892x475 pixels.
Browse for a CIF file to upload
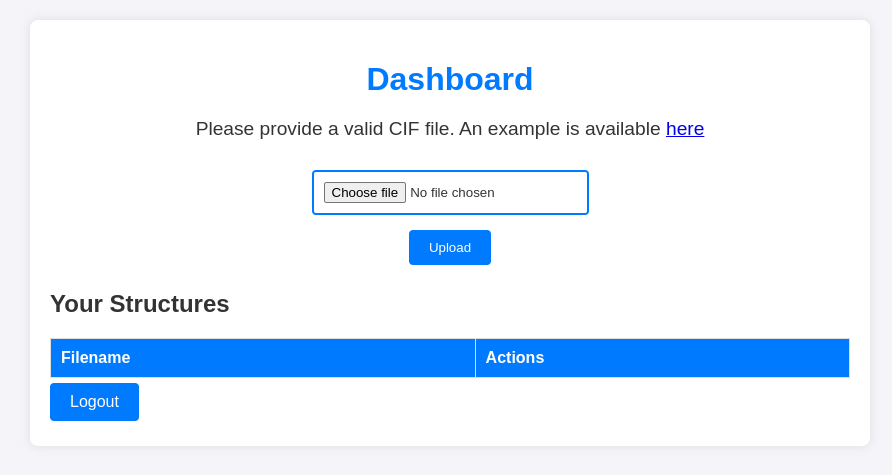(x=364, y=193)
